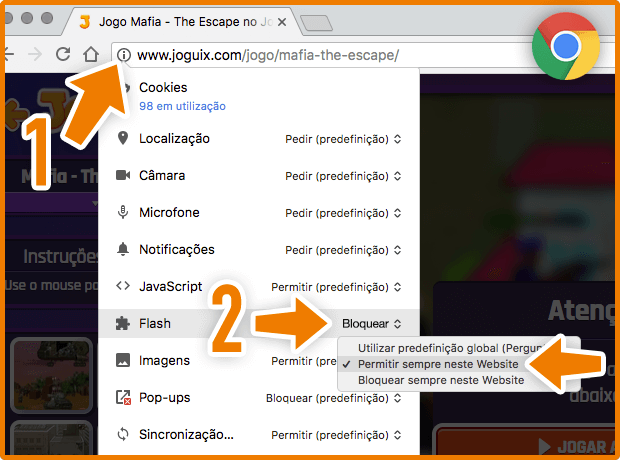Click the Câmara video camera icon

coord(123,175)
